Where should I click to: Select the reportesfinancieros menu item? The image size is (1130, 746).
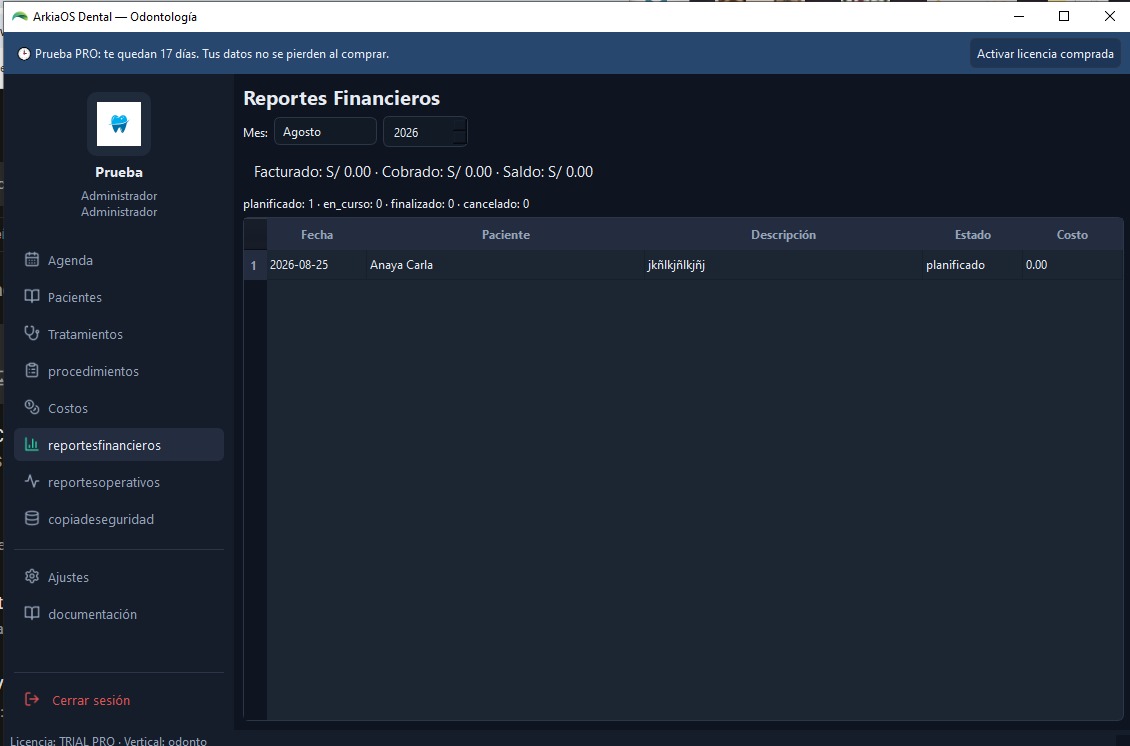[x=119, y=445]
